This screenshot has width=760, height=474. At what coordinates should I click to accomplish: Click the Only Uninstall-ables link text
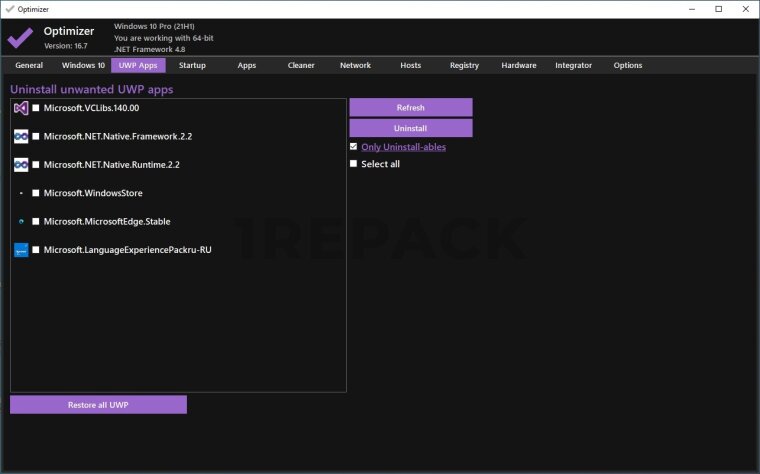tap(403, 147)
